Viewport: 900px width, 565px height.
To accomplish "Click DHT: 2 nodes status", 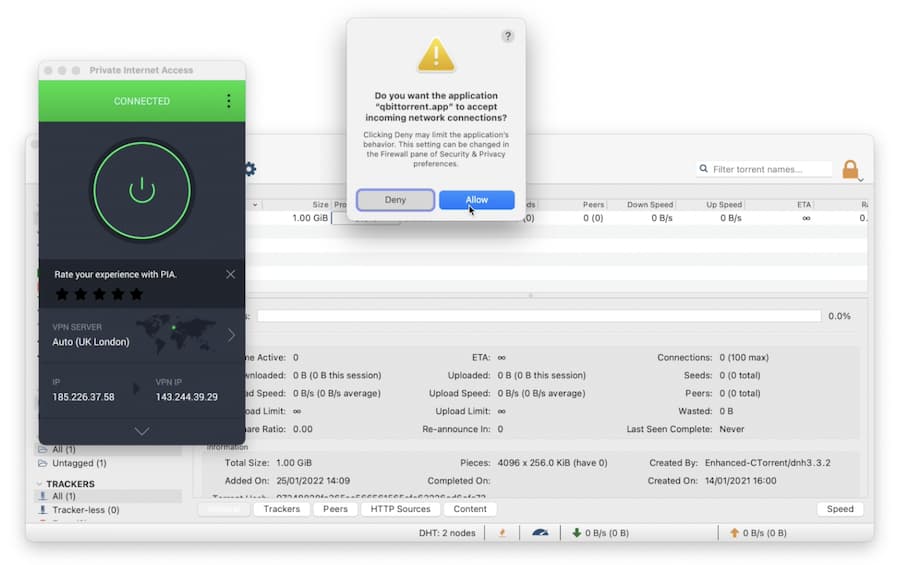I will 447,533.
